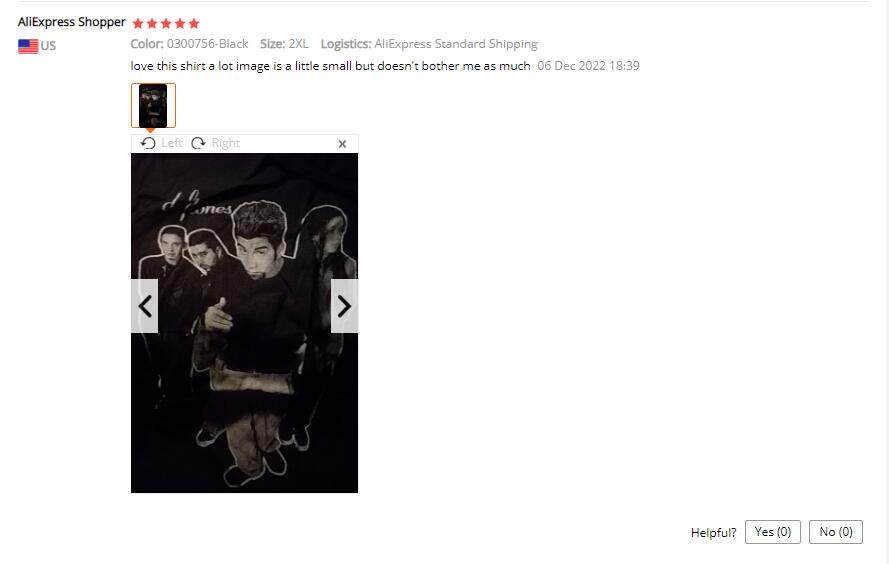Click the rotate left arrow icon
Image resolution: width=889 pixels, height=564 pixels.
148,143
